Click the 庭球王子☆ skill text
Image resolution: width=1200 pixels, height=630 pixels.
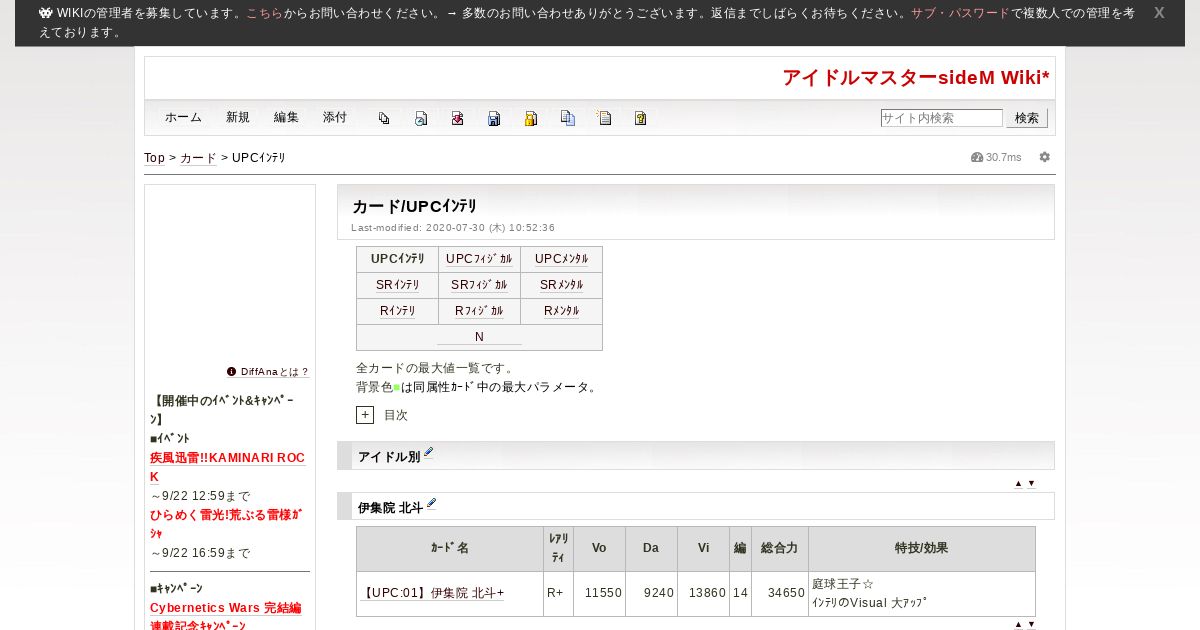tap(843, 584)
